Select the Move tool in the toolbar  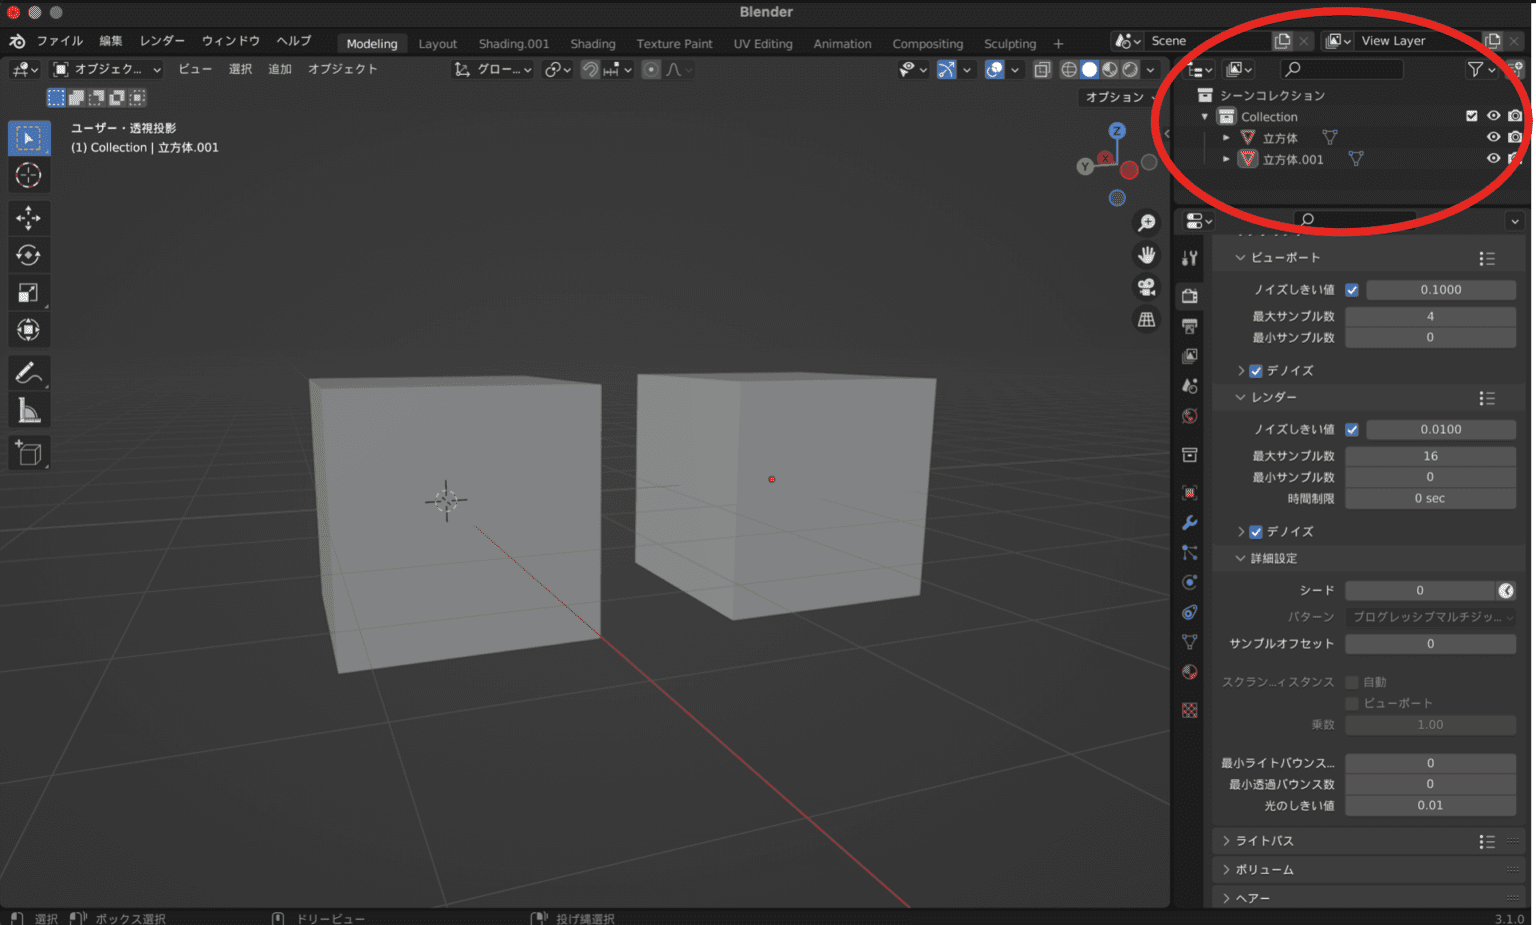tap(29, 217)
